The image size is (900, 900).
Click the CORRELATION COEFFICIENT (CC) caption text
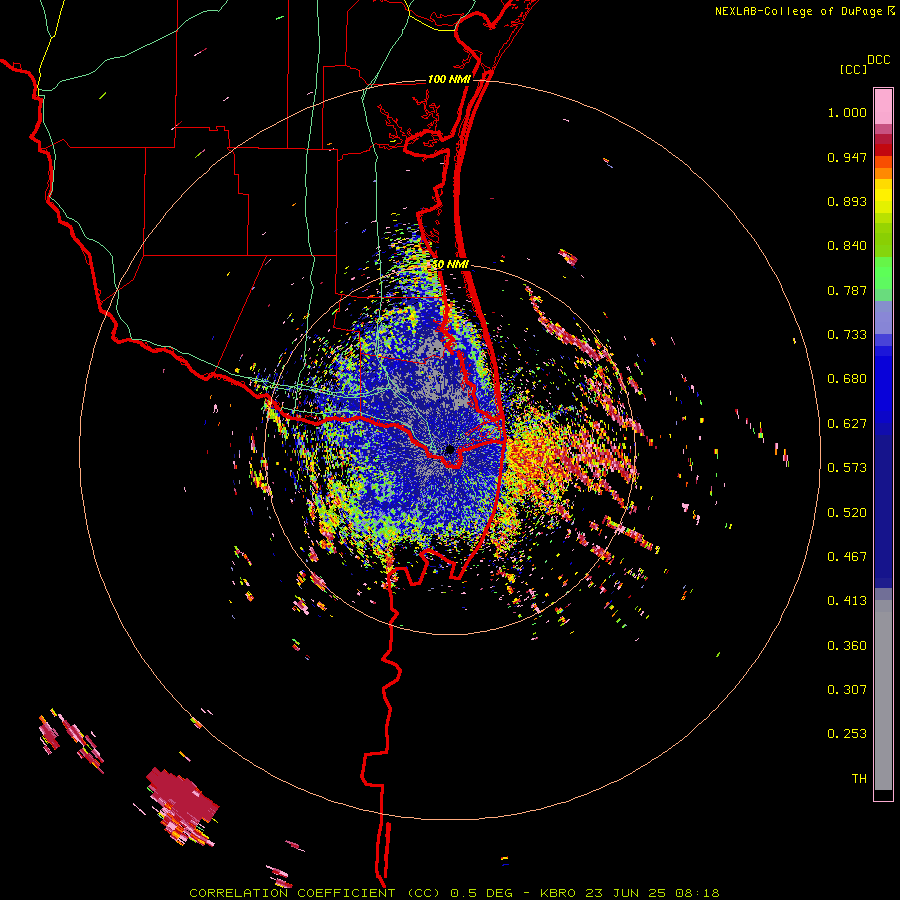[315, 893]
